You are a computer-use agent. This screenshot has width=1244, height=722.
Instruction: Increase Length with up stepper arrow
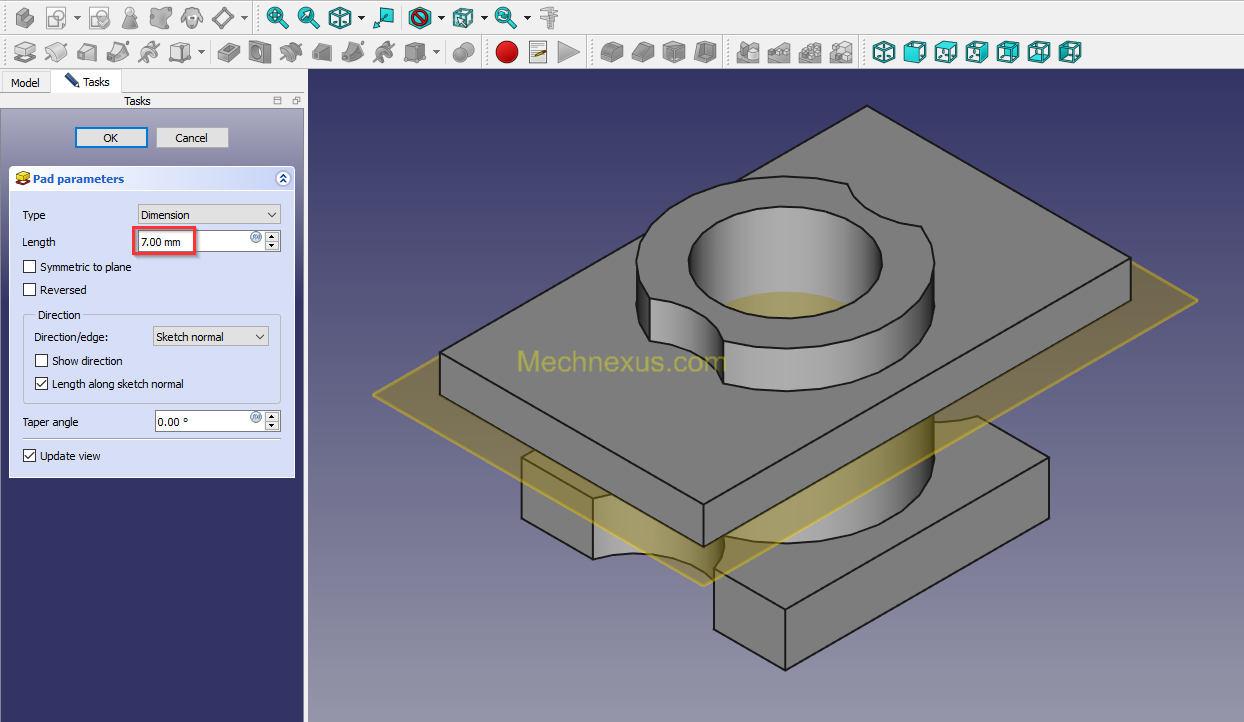tap(272, 236)
